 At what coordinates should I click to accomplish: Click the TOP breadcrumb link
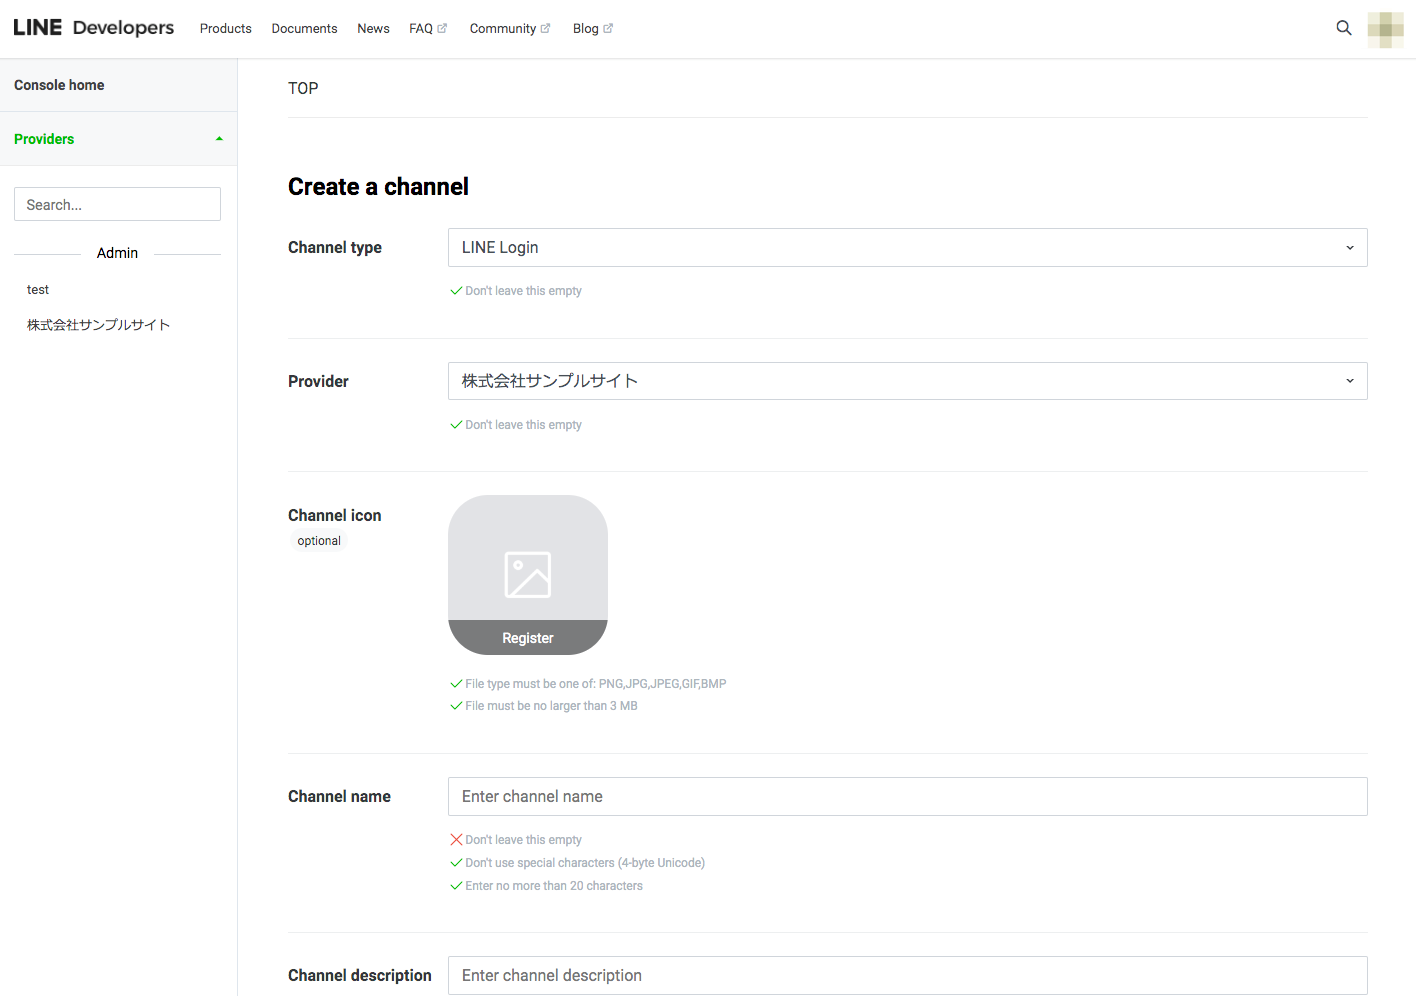click(x=303, y=88)
